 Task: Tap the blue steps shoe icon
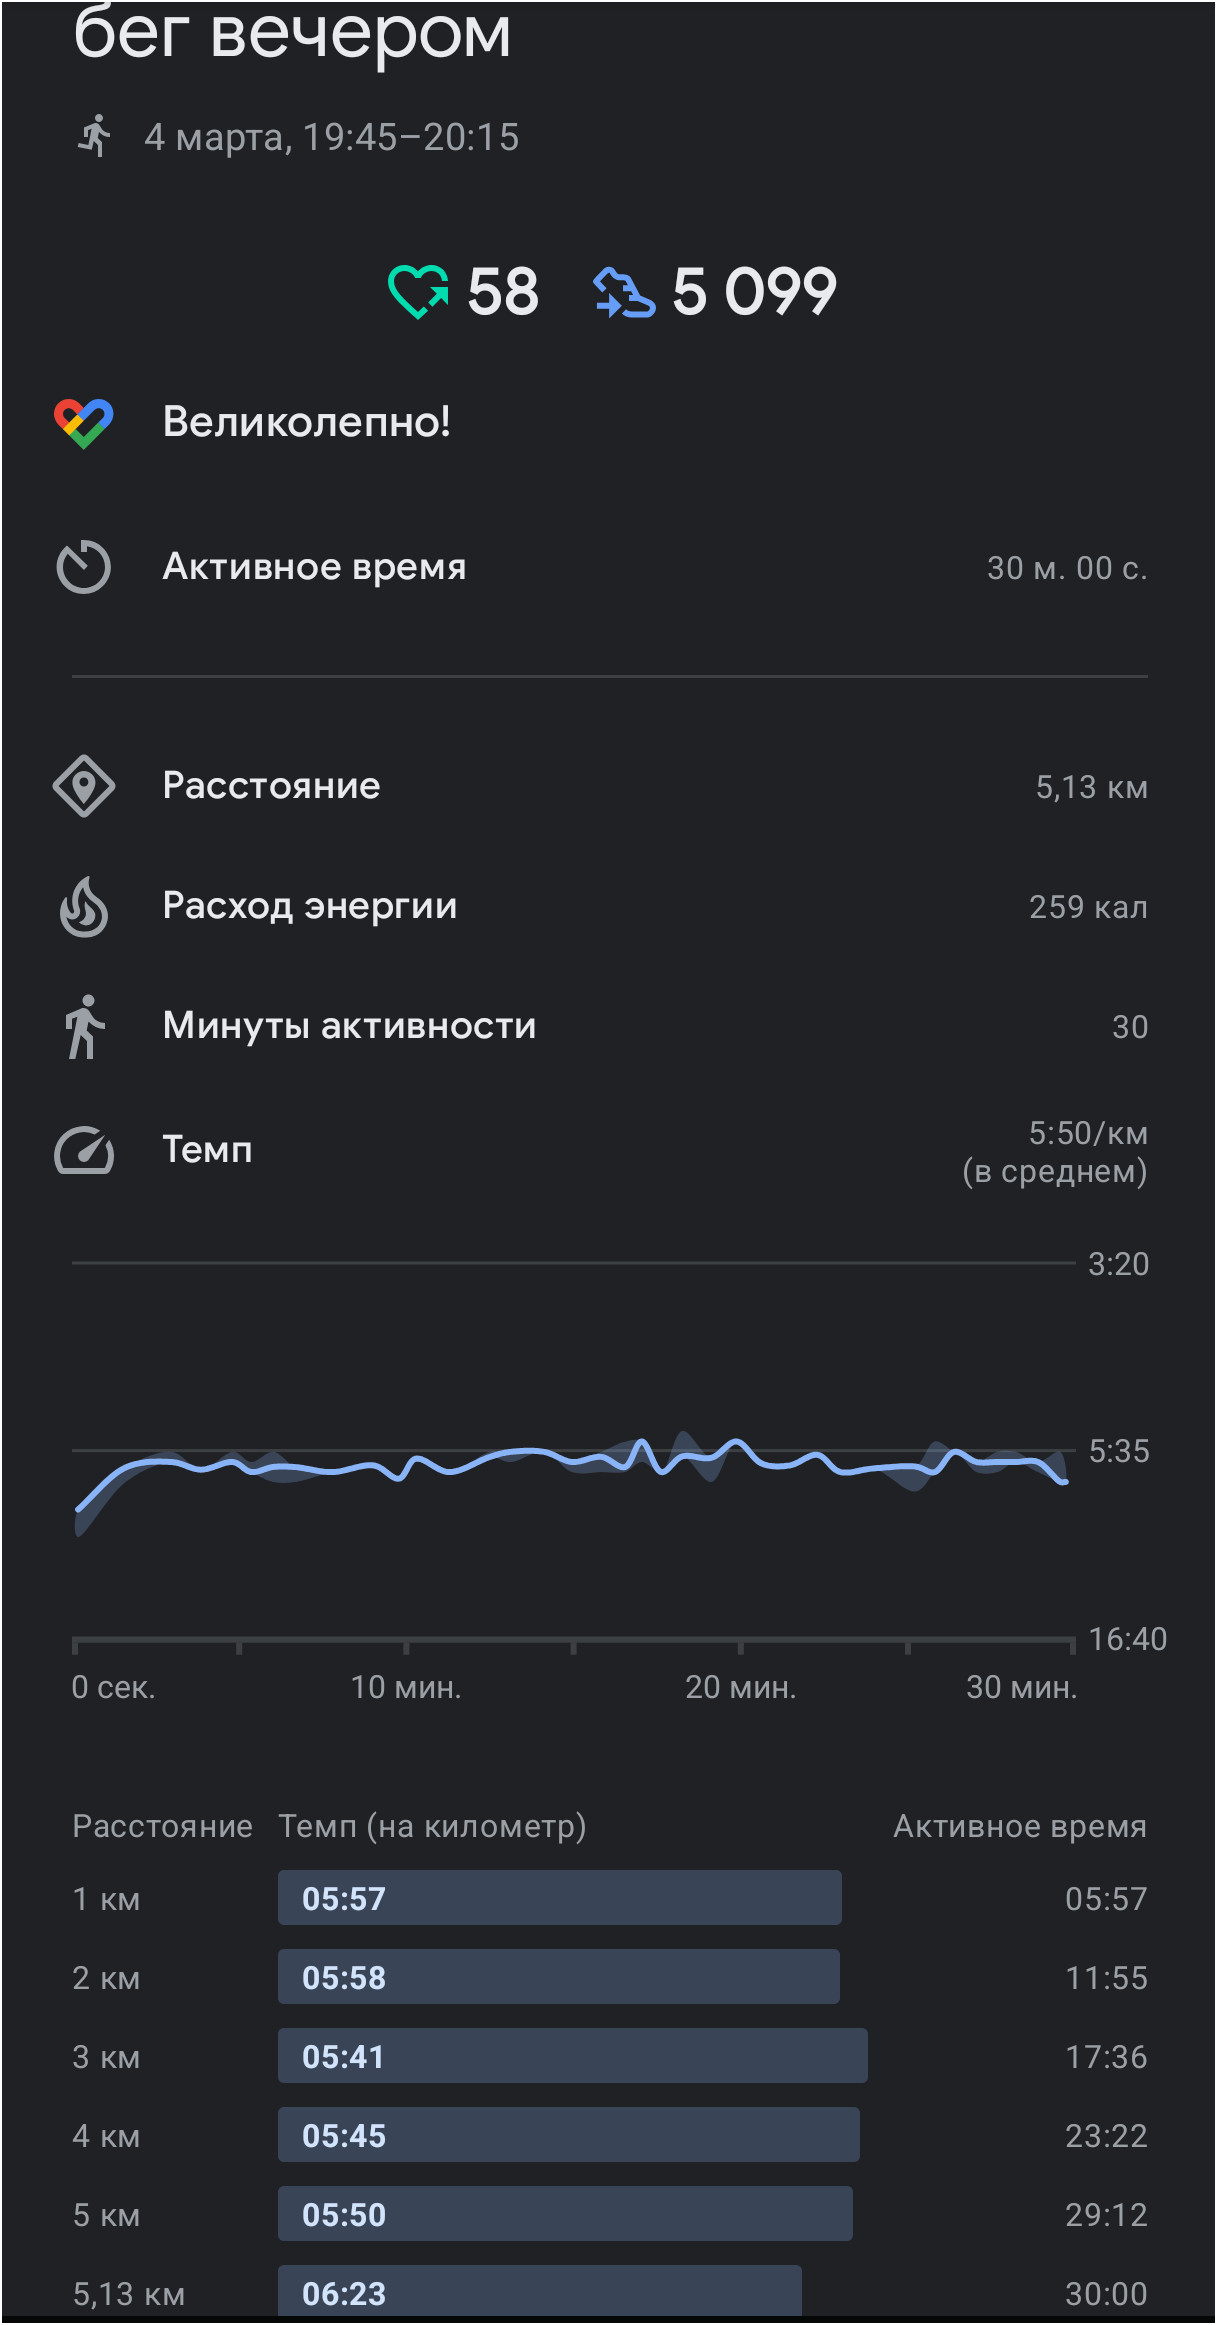coord(624,293)
